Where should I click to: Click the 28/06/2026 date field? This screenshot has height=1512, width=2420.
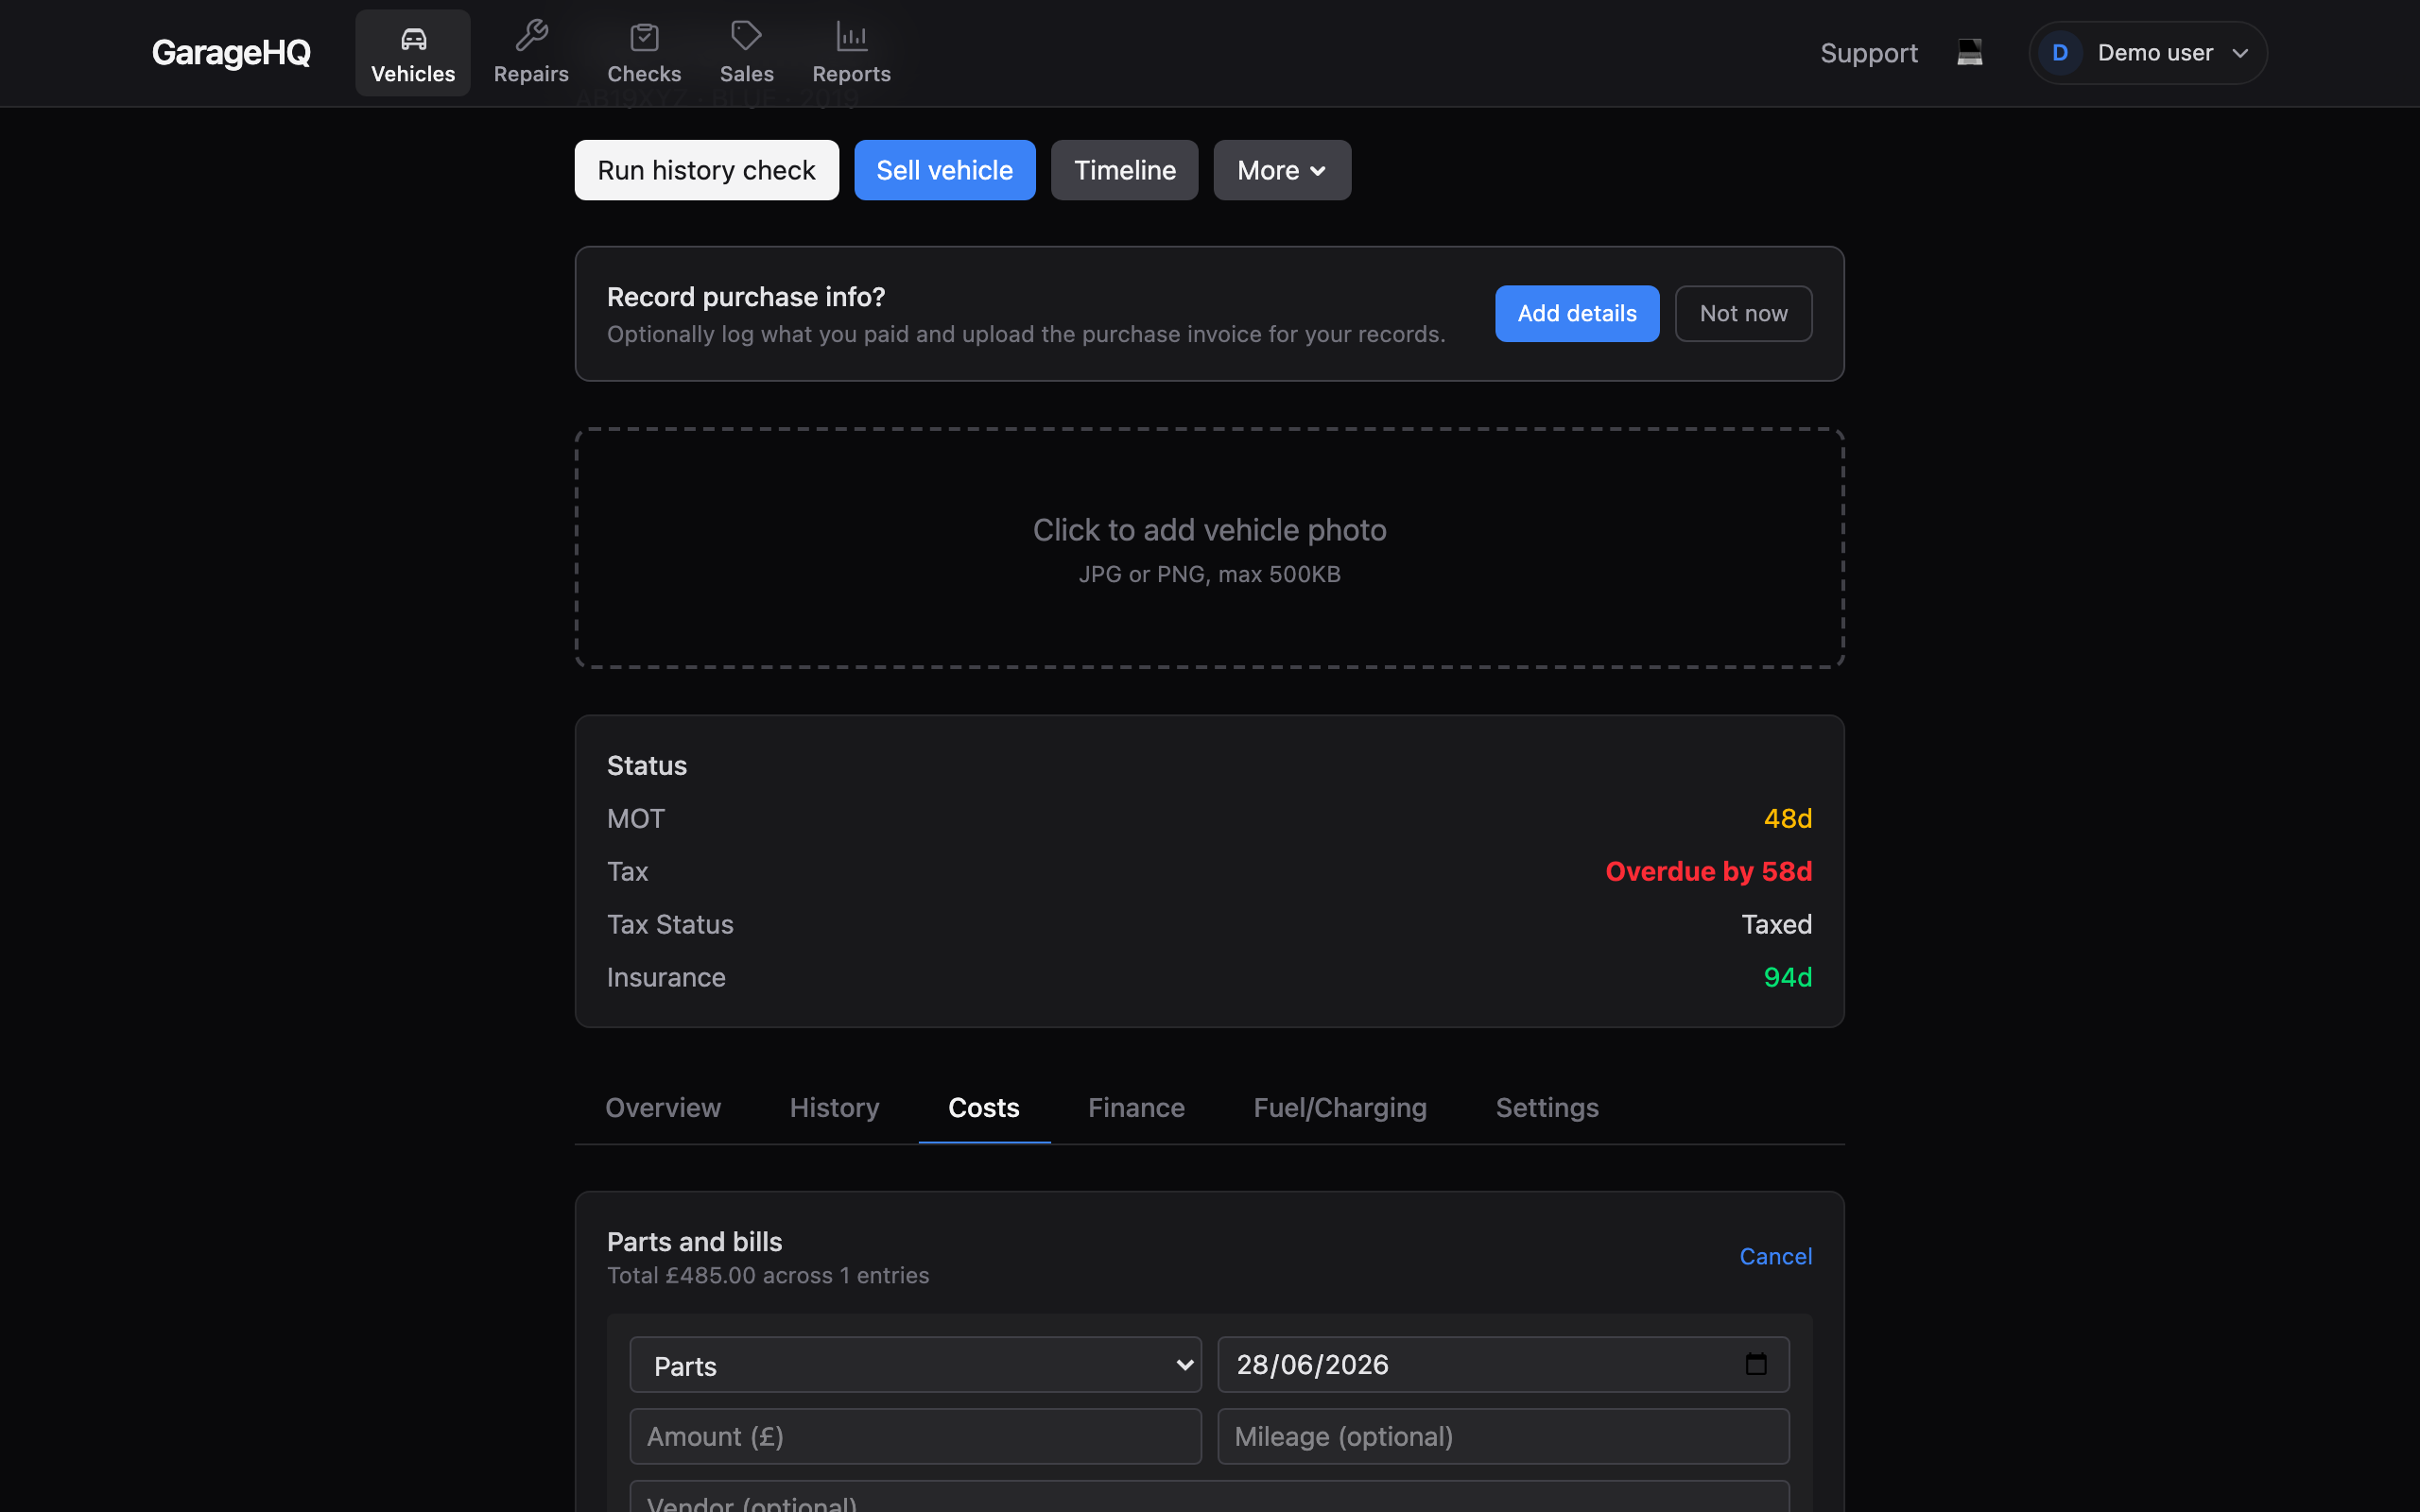[x=1503, y=1365]
